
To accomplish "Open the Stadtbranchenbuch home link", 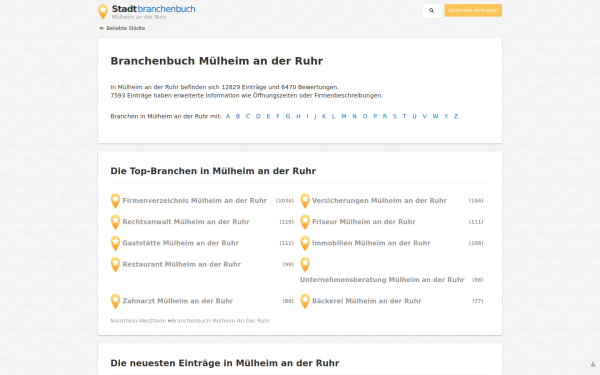I will (x=153, y=9).
